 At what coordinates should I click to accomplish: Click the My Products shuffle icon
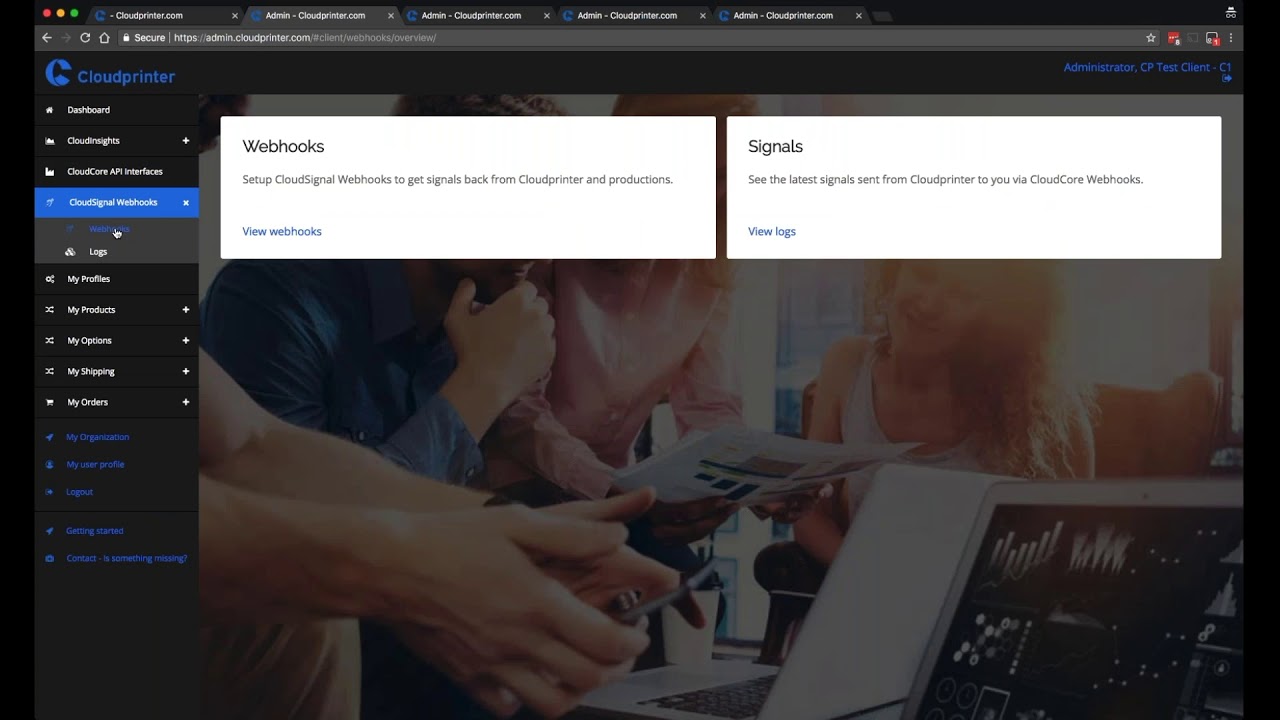(50, 310)
